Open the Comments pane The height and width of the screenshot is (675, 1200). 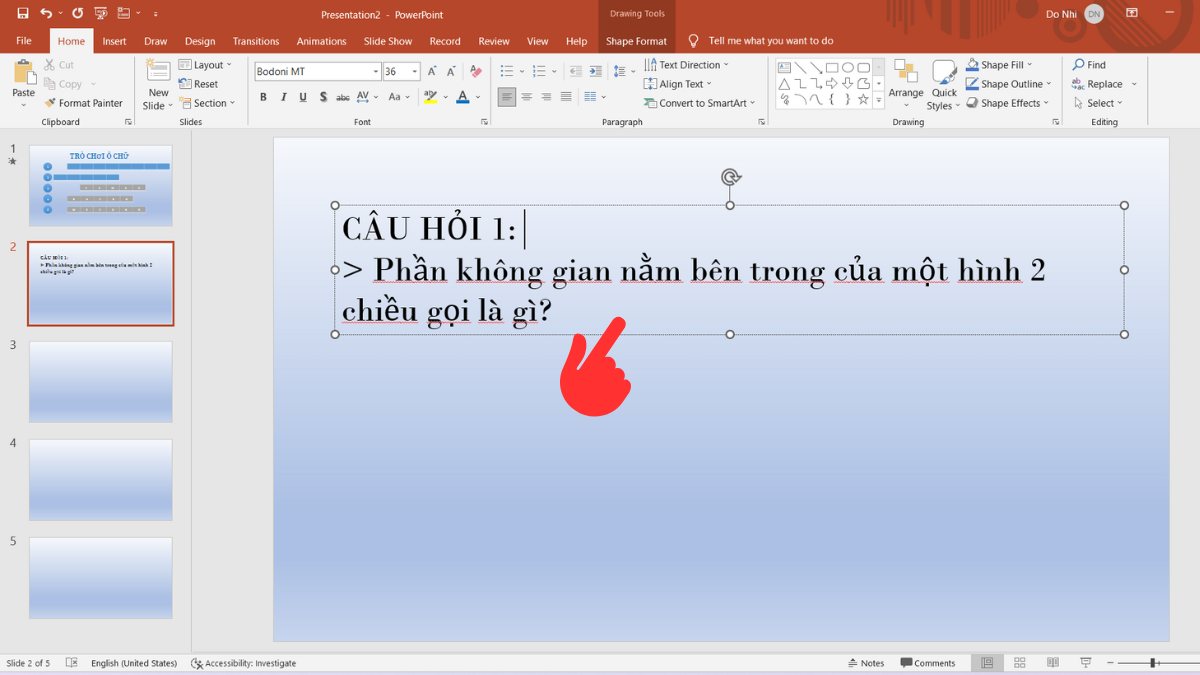coord(928,663)
